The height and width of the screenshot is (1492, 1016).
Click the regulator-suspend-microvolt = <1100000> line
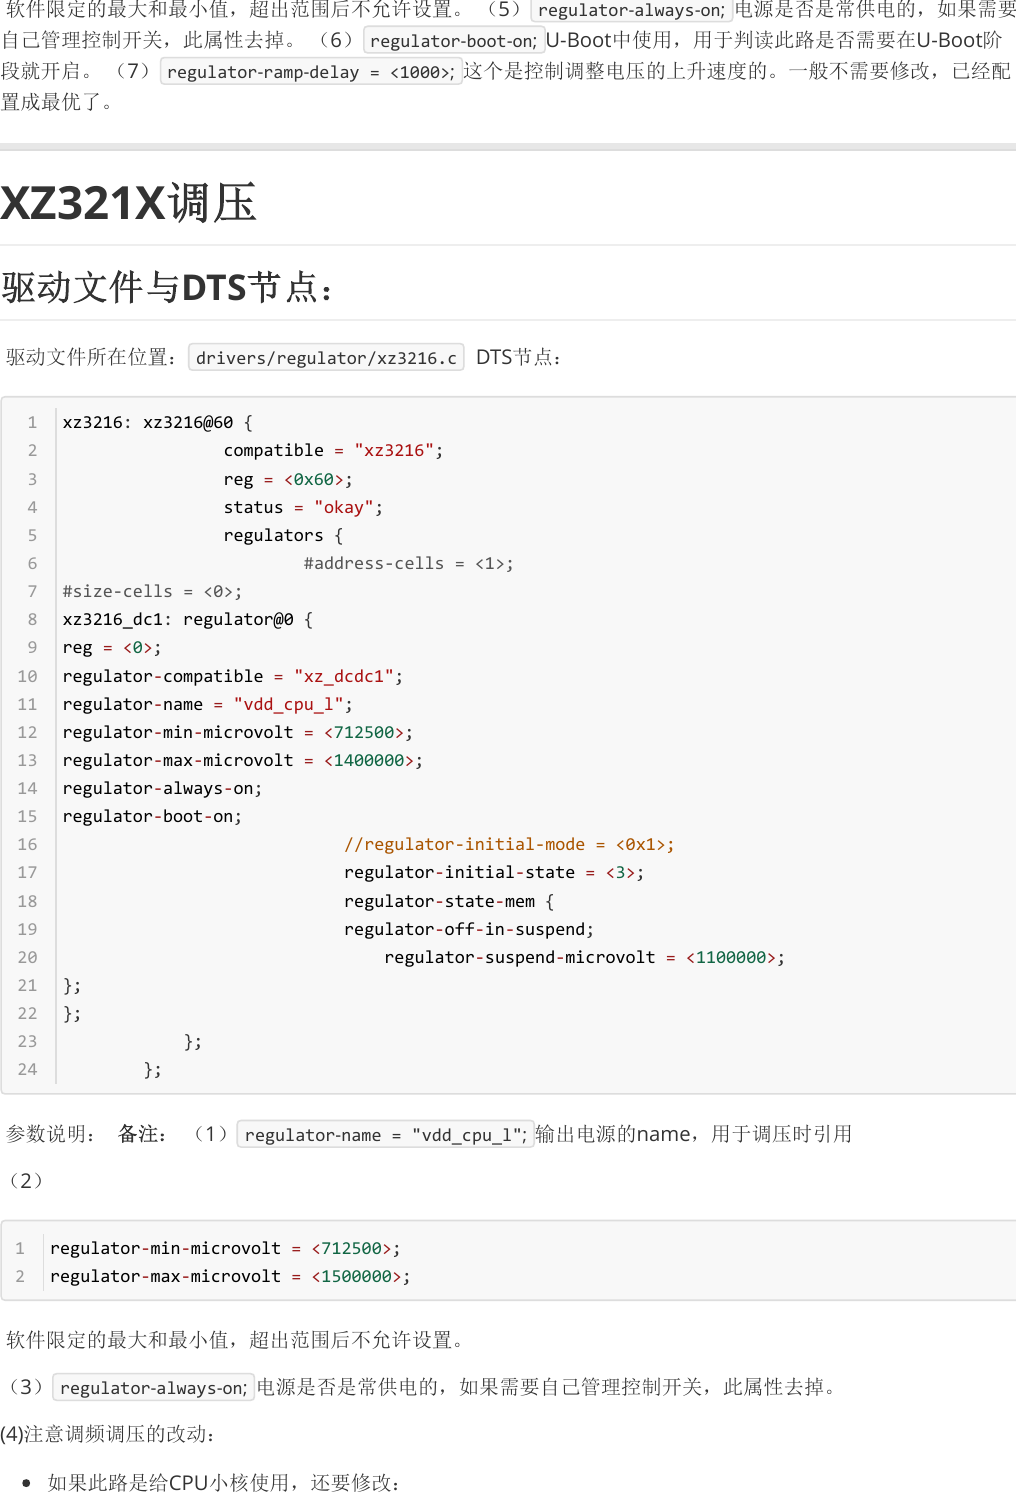tap(584, 958)
